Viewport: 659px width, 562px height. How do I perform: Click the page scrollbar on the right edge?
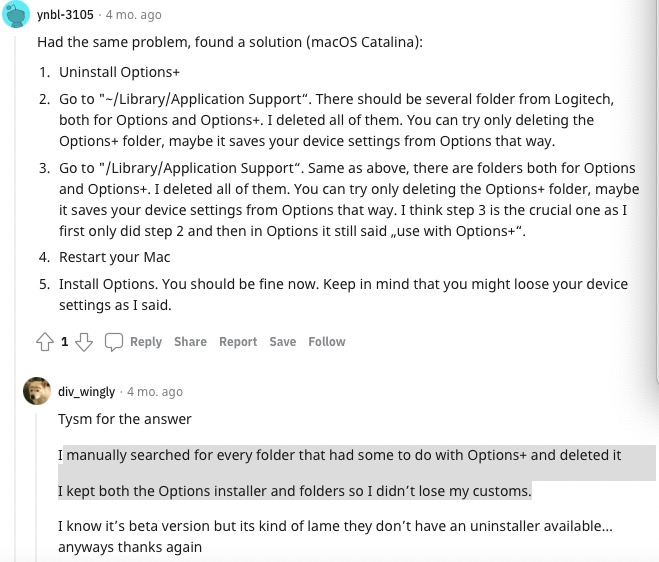tap(656, 200)
